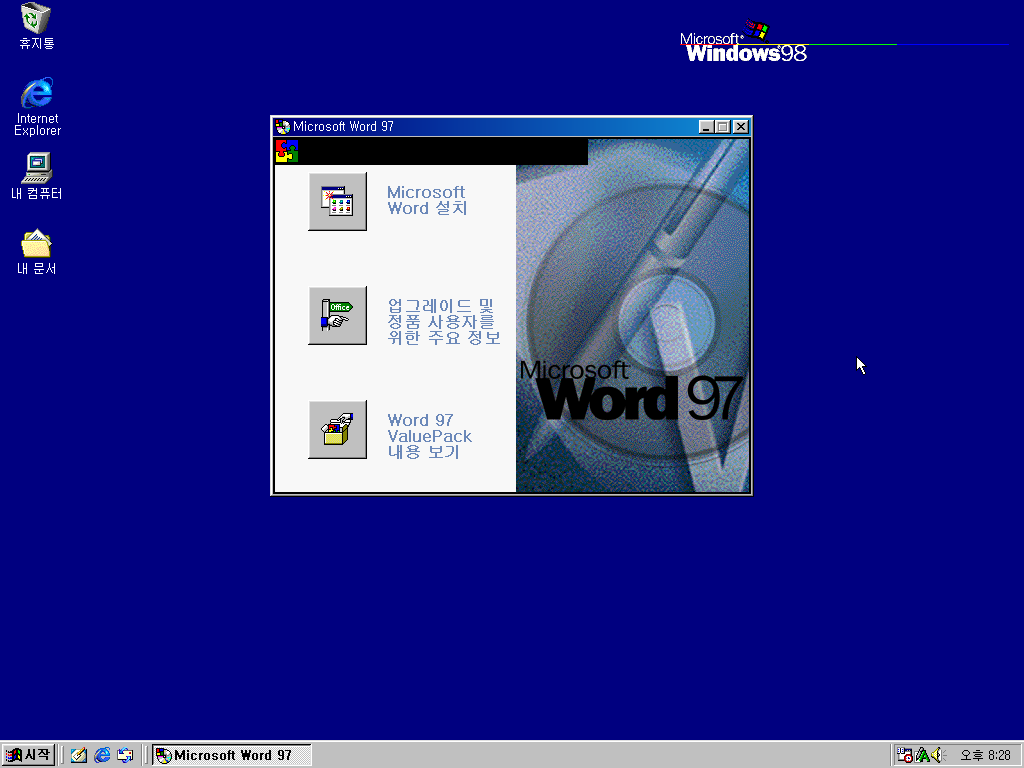
Task: Click the 'Microsoft Word 설치' link text
Action: pos(427,200)
